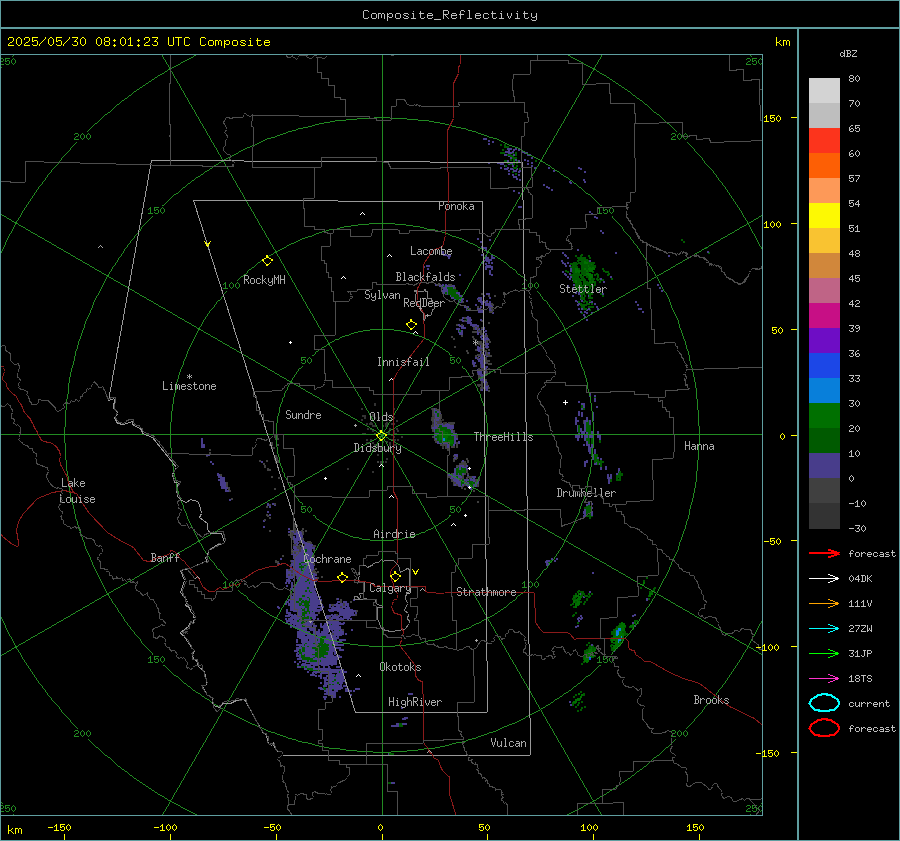Screen dimensions: 900x841
Task: Click the blue-core echo southwest of Brooks
Action: pos(618,635)
